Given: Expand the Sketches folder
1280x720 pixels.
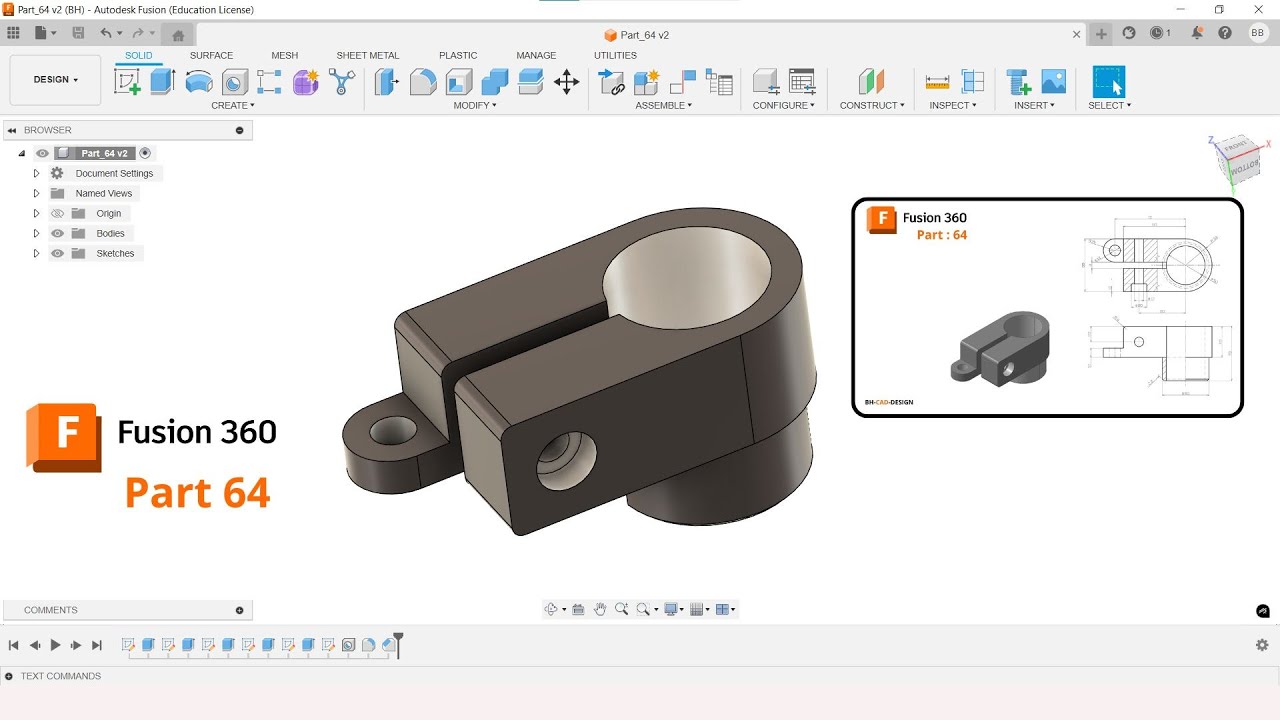Looking at the screenshot, I should click(36, 253).
